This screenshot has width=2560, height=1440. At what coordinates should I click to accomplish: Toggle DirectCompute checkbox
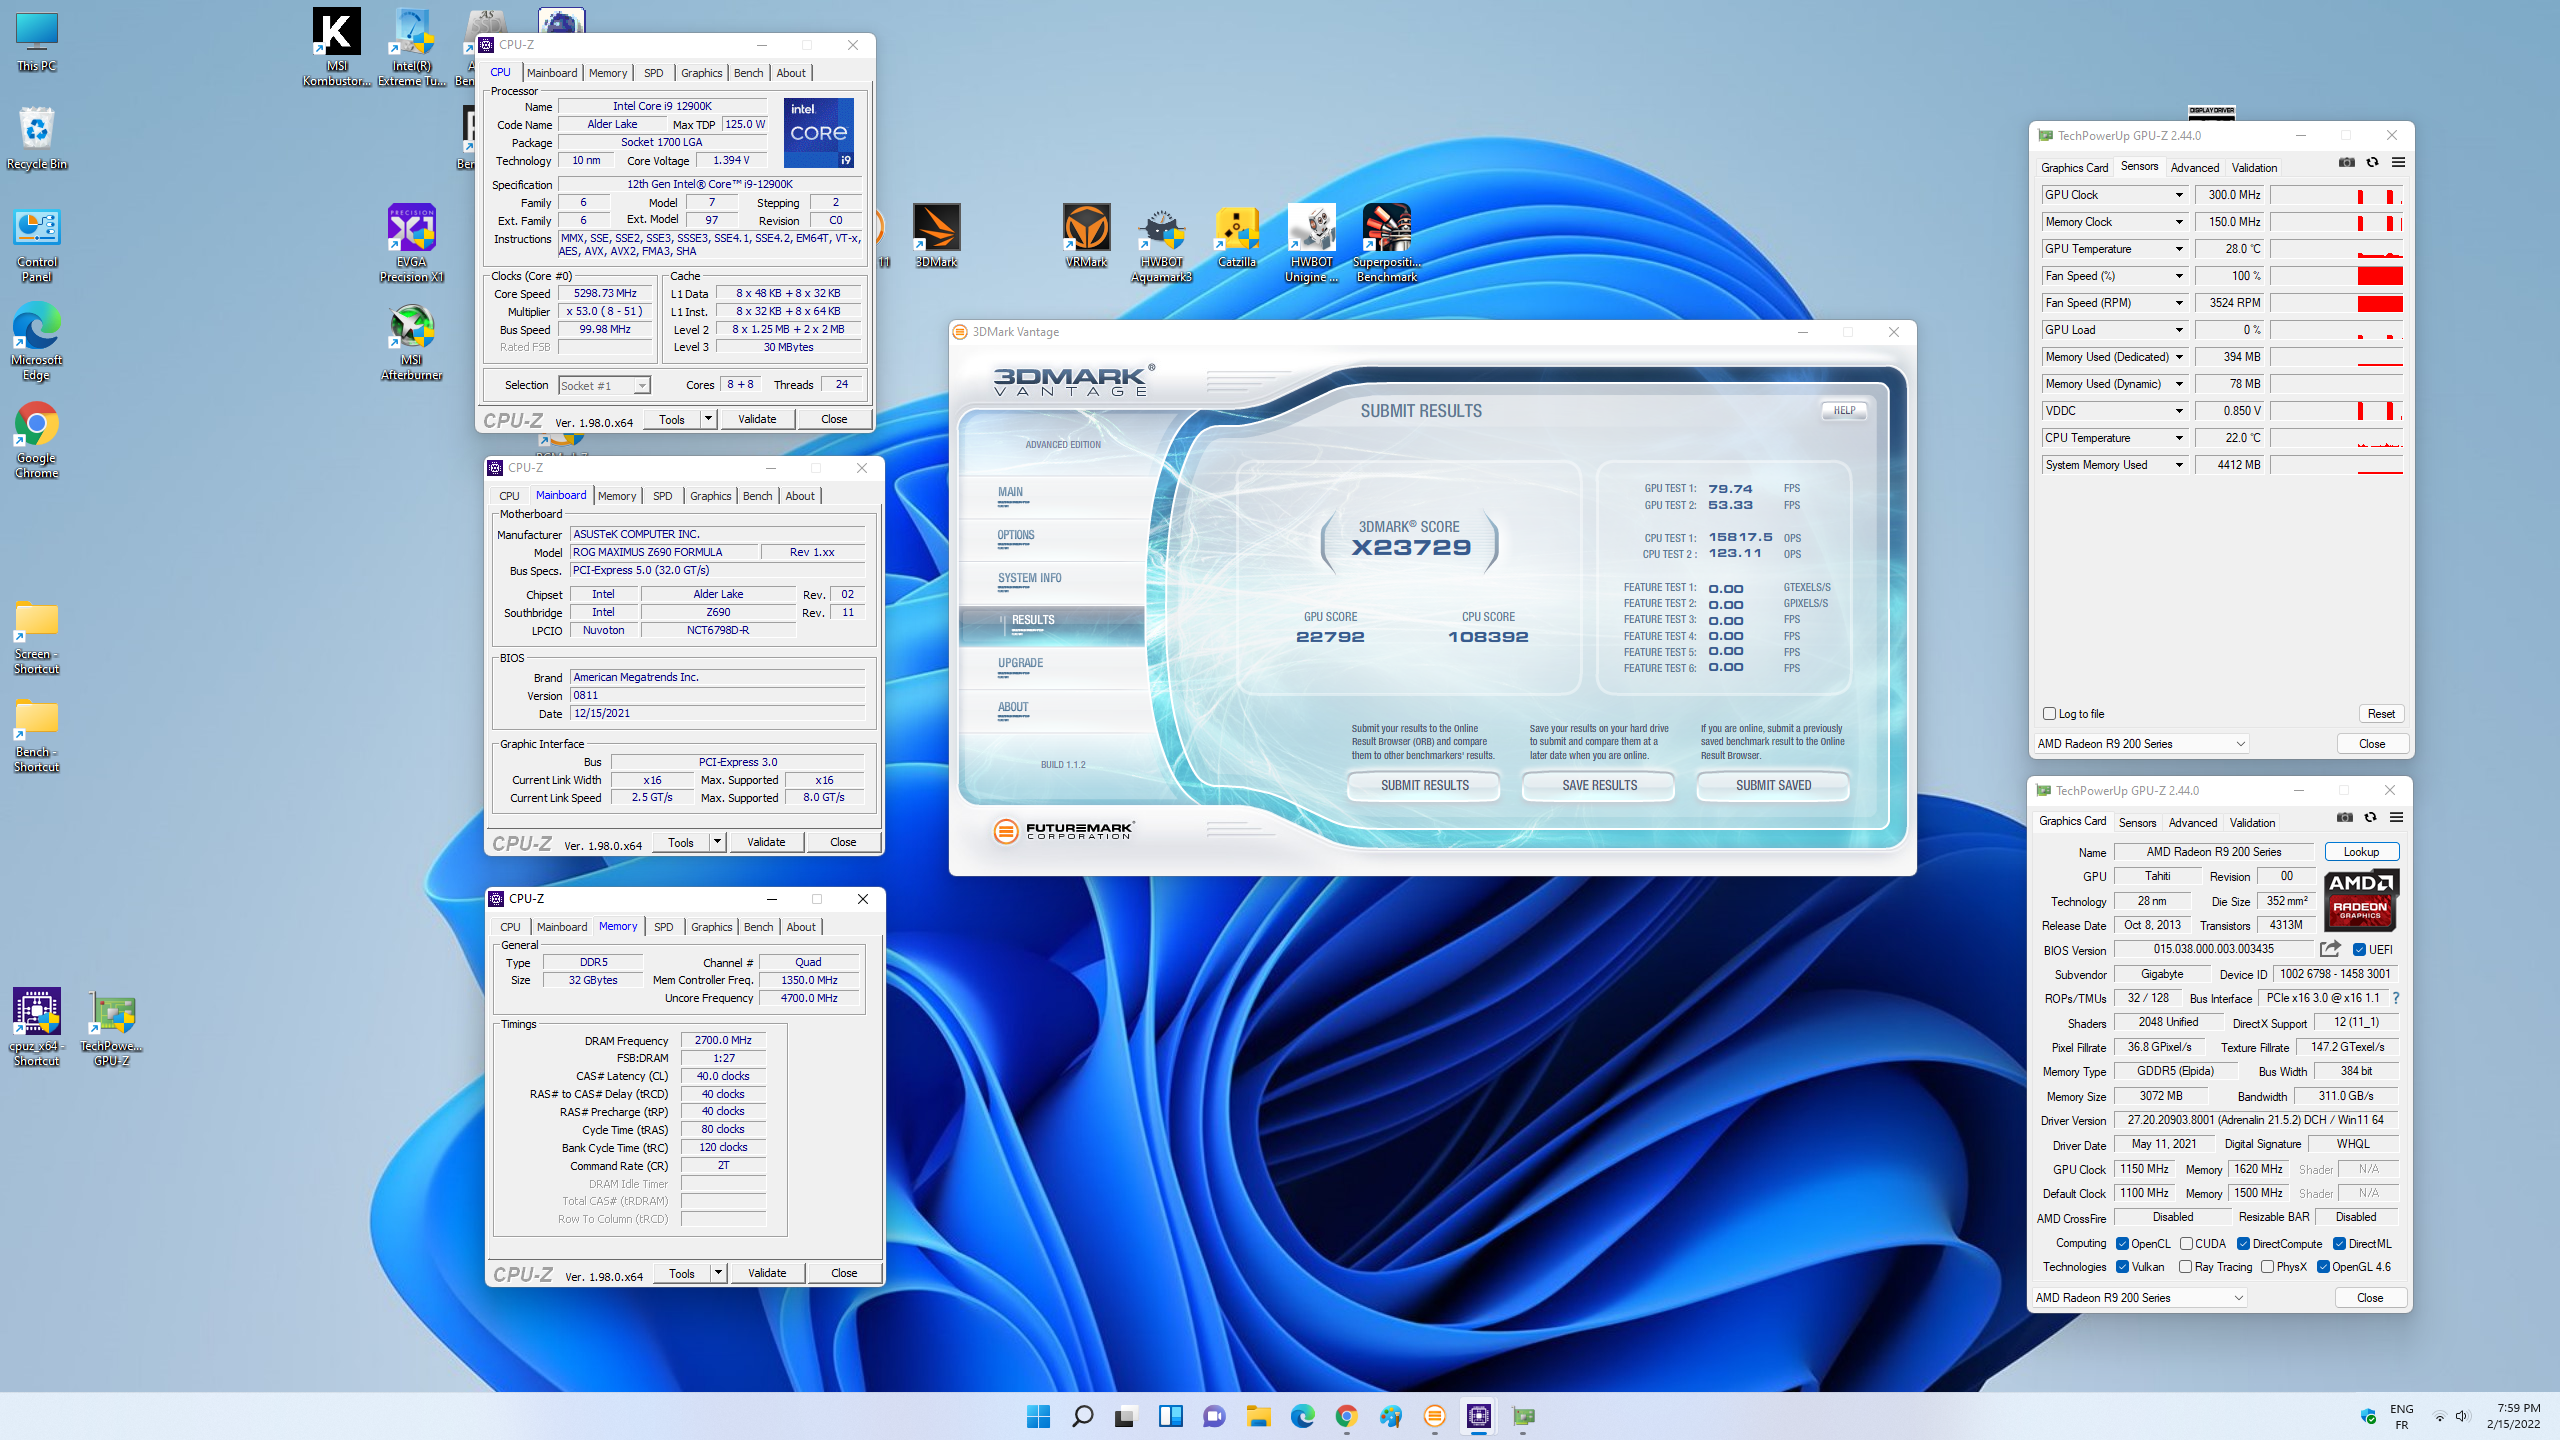2243,1244
